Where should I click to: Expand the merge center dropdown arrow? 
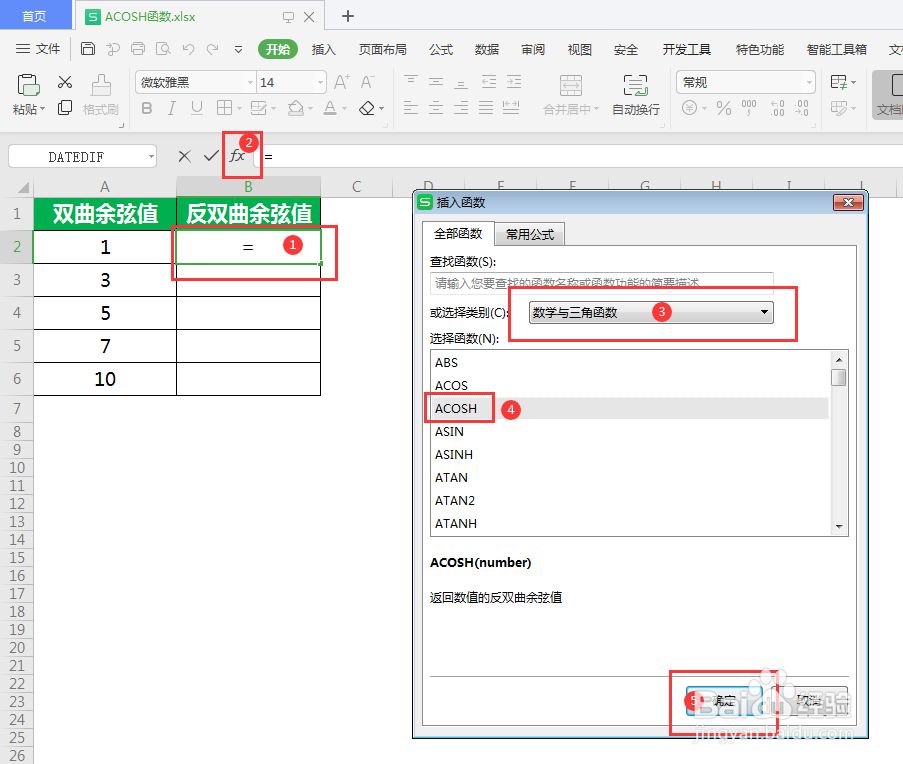point(597,109)
